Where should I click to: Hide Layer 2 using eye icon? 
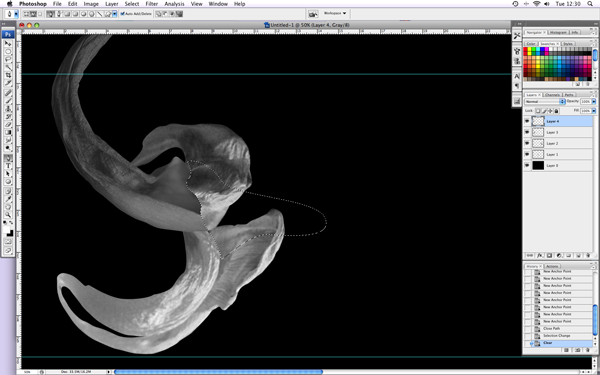(527, 143)
